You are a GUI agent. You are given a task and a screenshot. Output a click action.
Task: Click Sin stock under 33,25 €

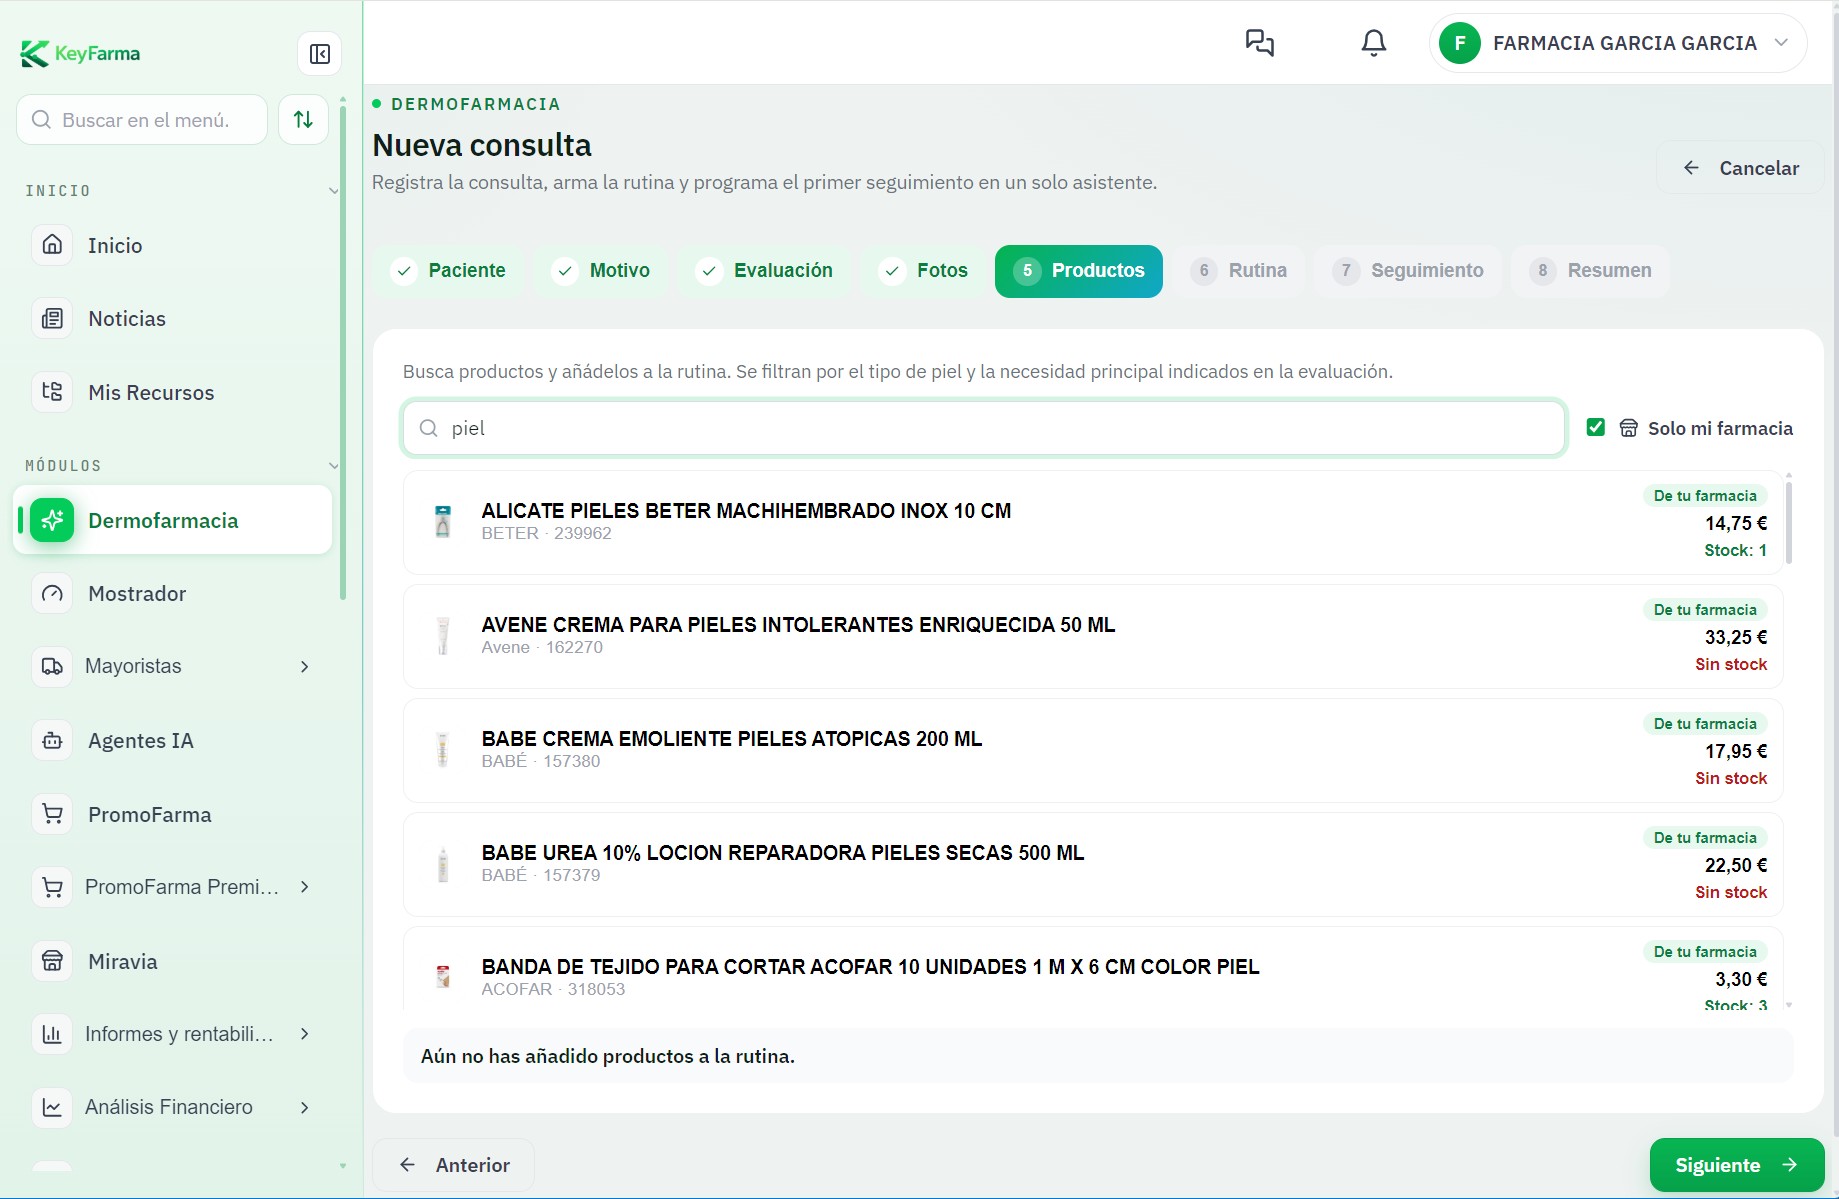[1731, 664]
